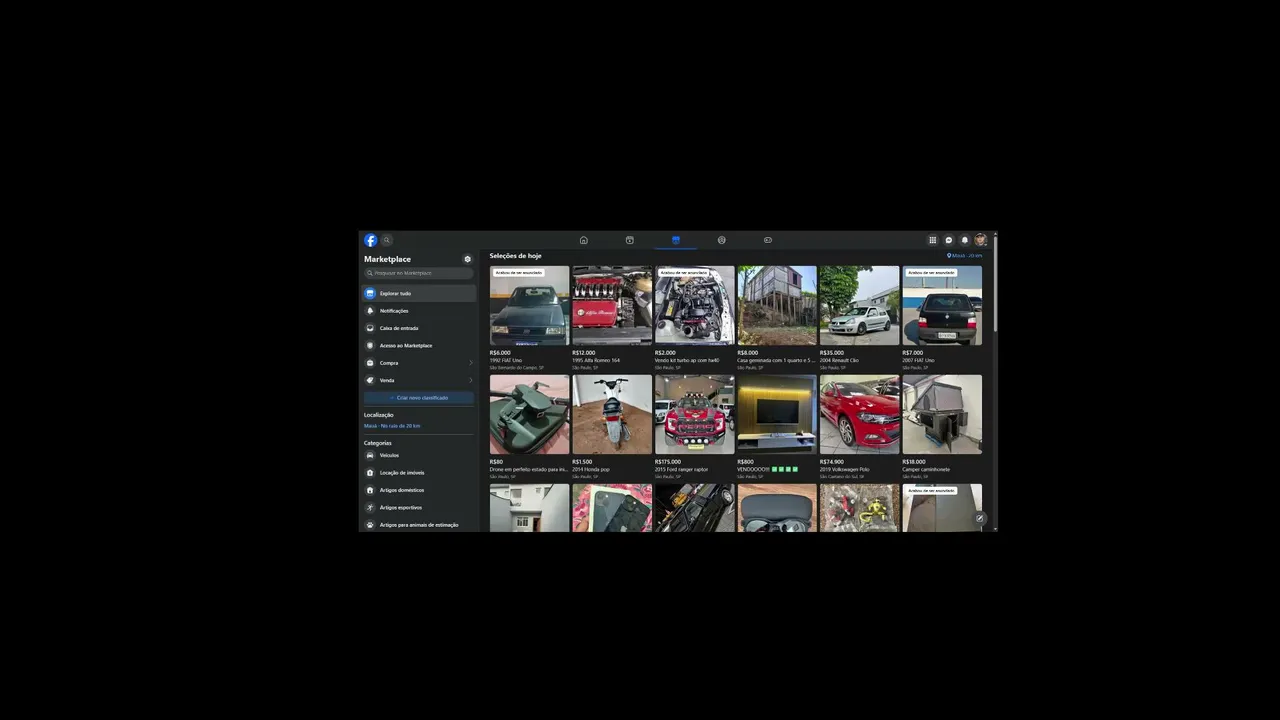
Task: Open Artigos esportivos category
Action: tap(419, 507)
